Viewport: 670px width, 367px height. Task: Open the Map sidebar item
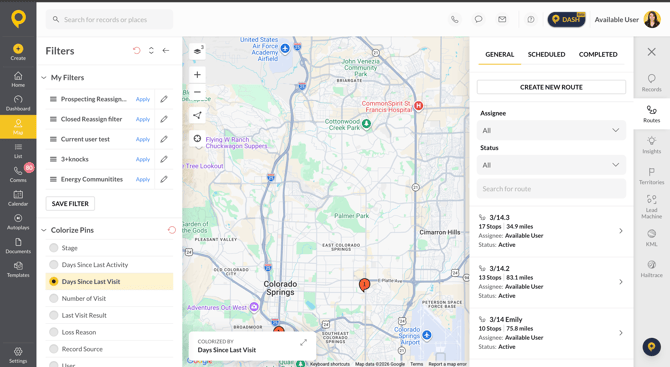(18, 126)
